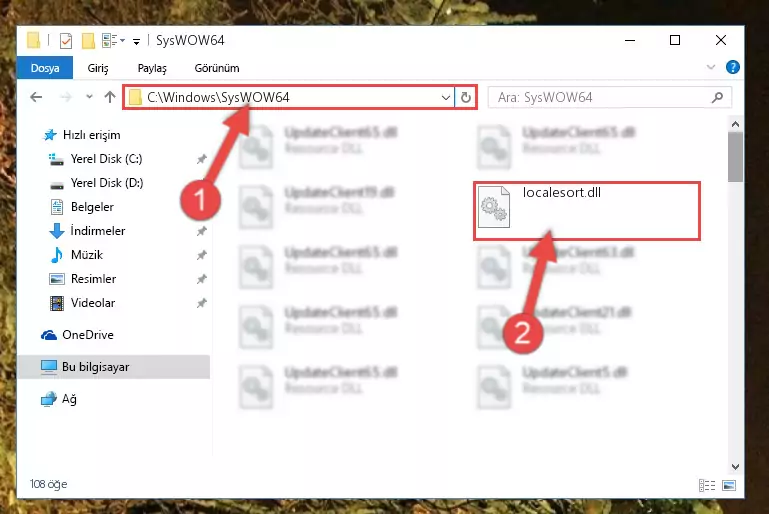Open İndirmeler folder in sidebar
Screen dimensions: 769x514
point(98,231)
